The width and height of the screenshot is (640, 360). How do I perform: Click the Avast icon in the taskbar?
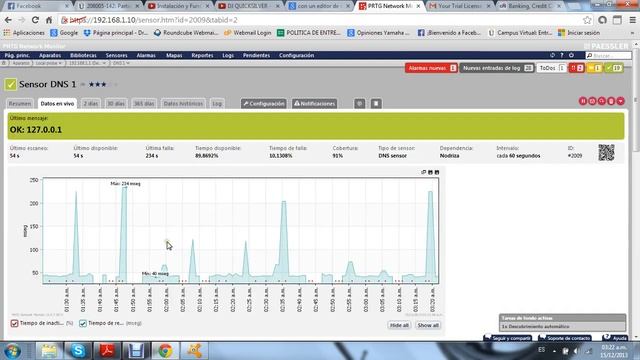coord(194,351)
